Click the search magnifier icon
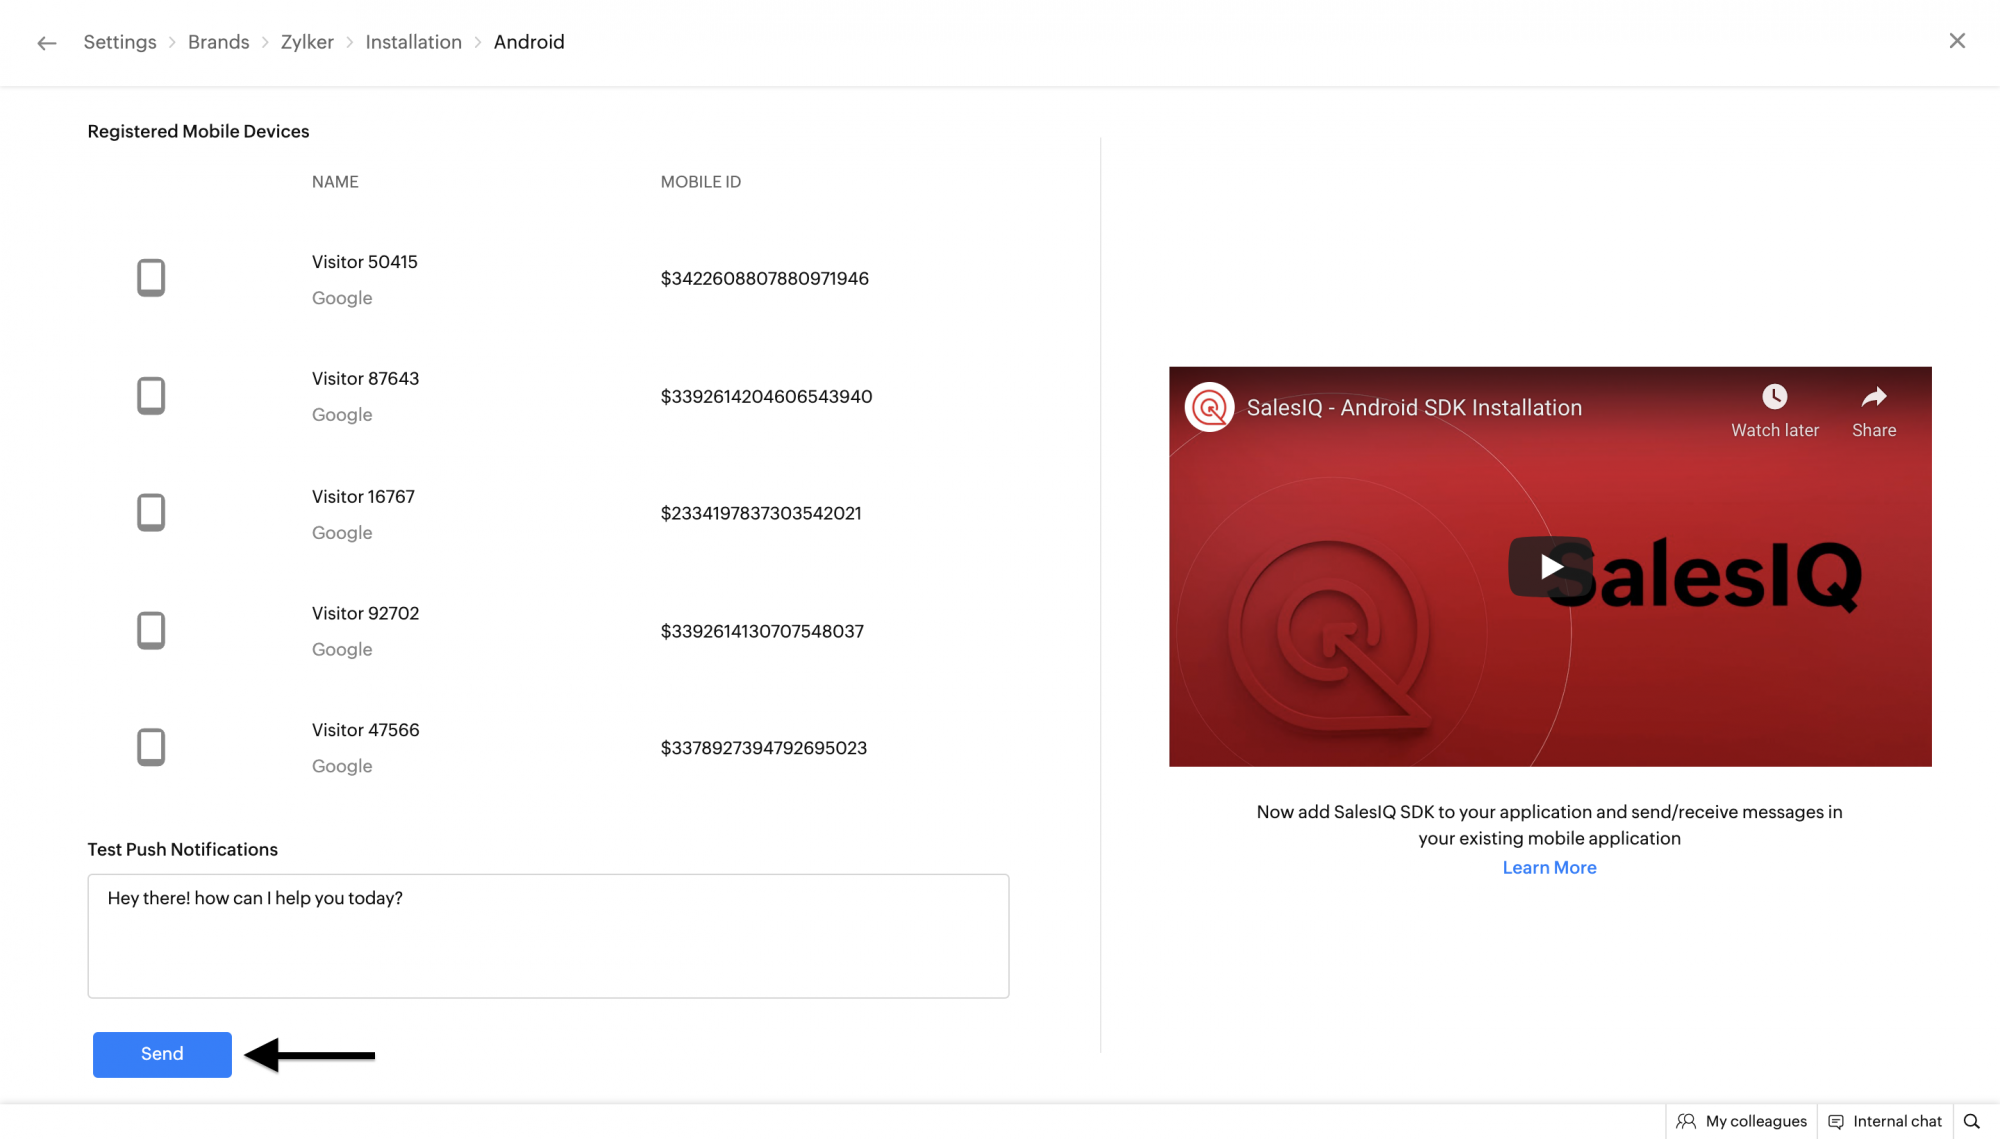 [1971, 1121]
